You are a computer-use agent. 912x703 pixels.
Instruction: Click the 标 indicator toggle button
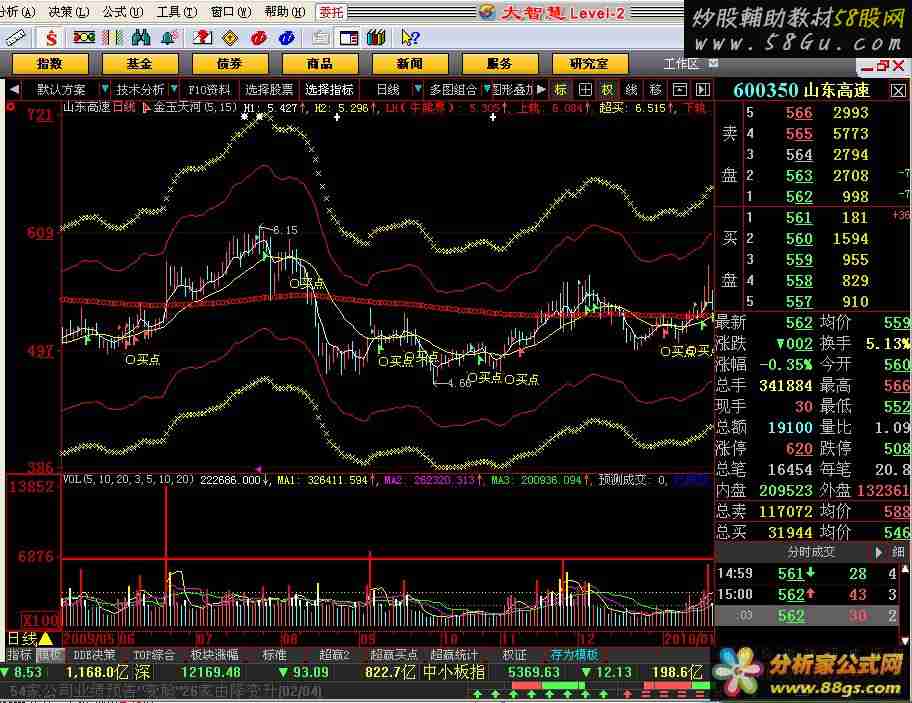click(x=561, y=90)
